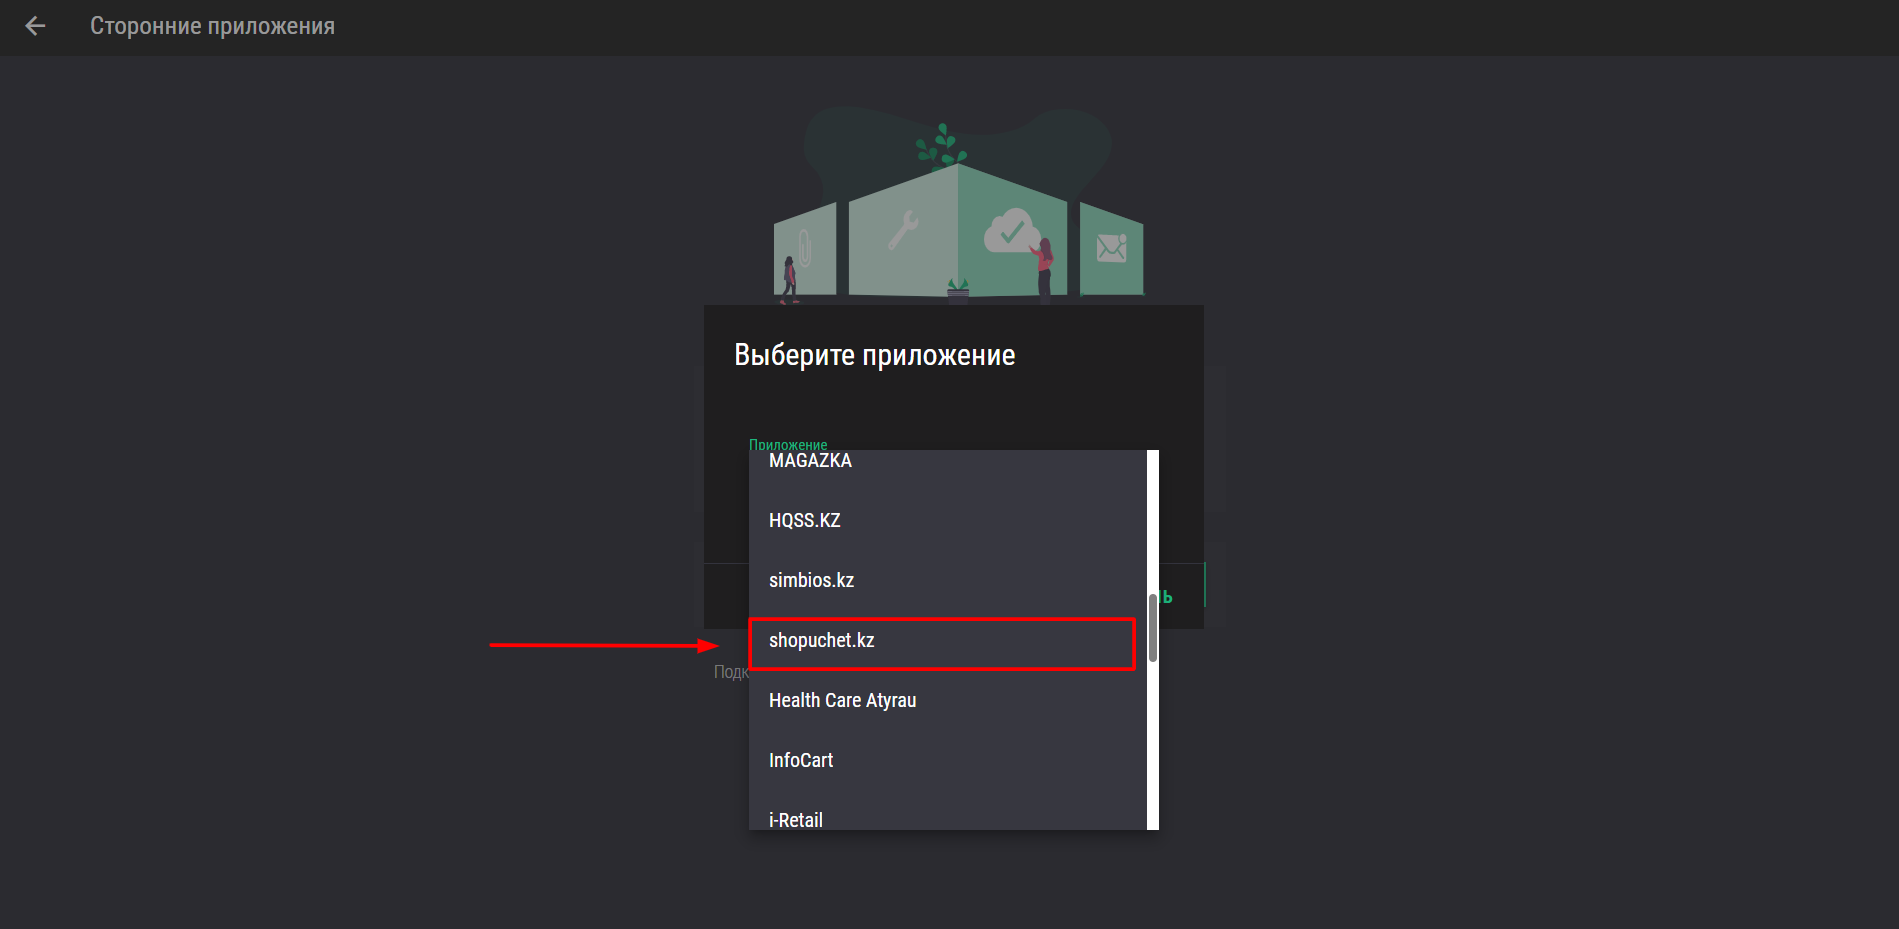
Task: Click the green 'Приложение' field label
Action: [x=788, y=444]
